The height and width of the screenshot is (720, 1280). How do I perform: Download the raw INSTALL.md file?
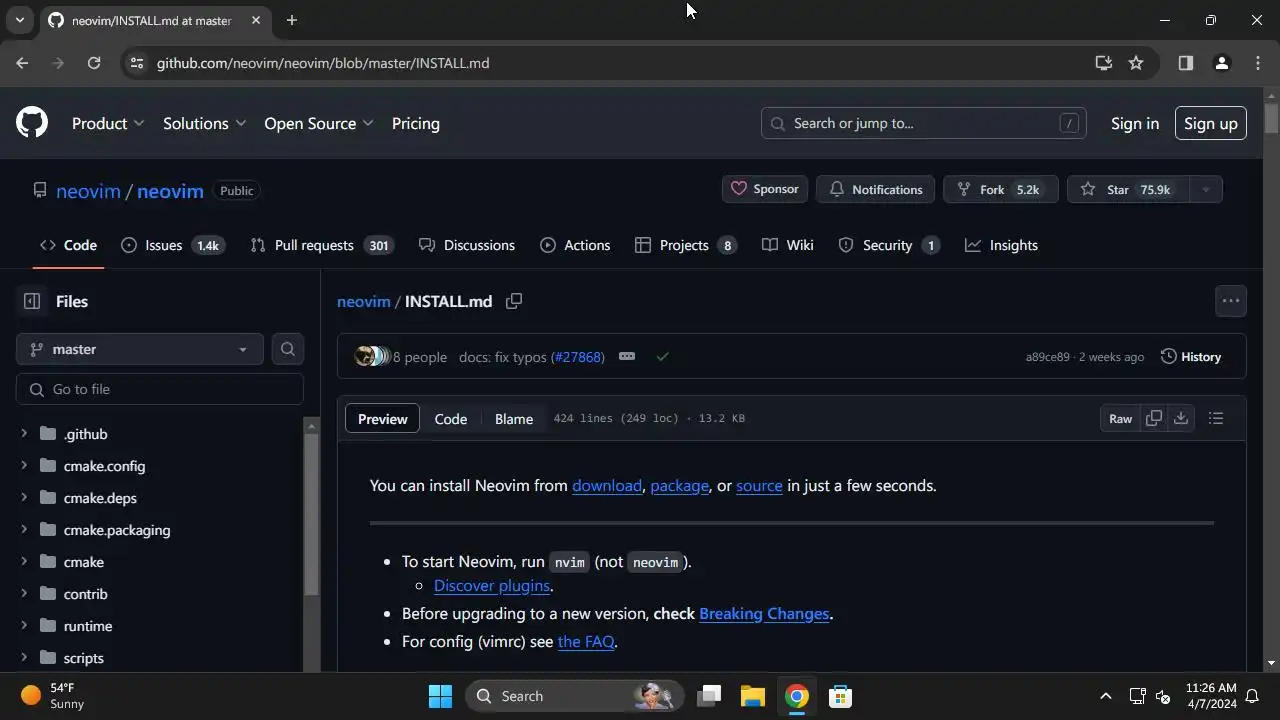1181,418
